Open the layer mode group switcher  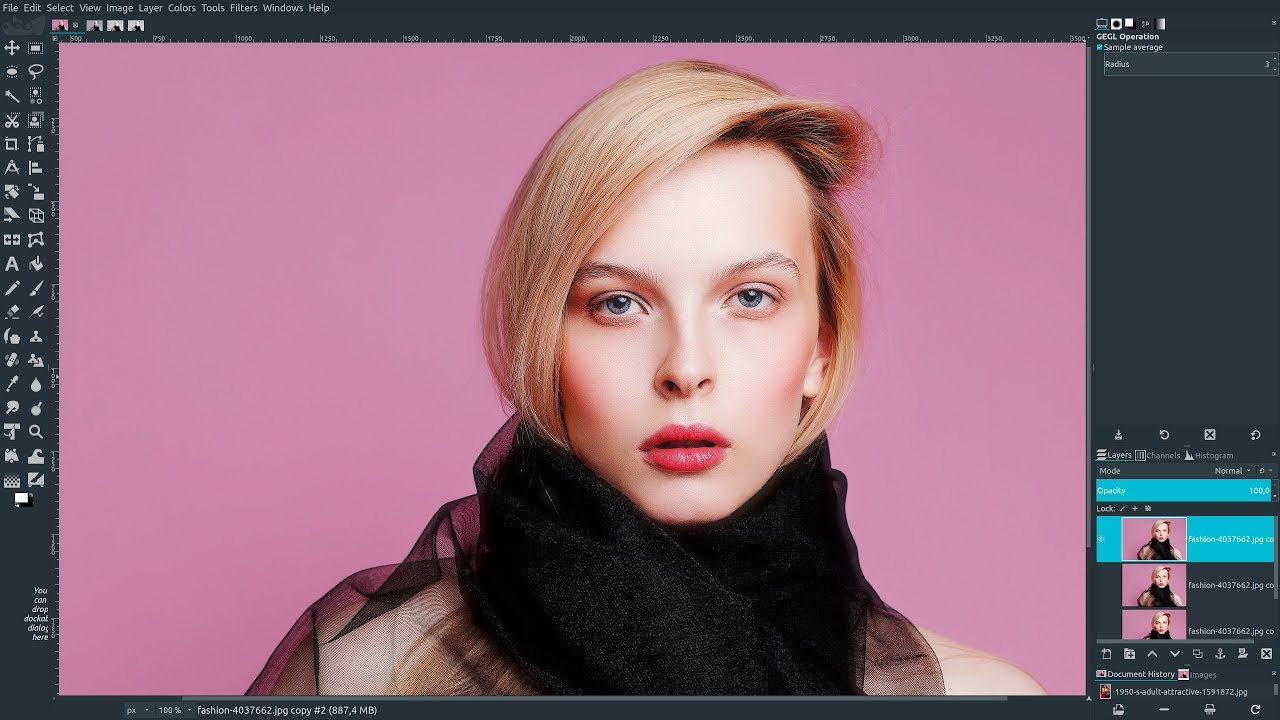coord(1265,471)
